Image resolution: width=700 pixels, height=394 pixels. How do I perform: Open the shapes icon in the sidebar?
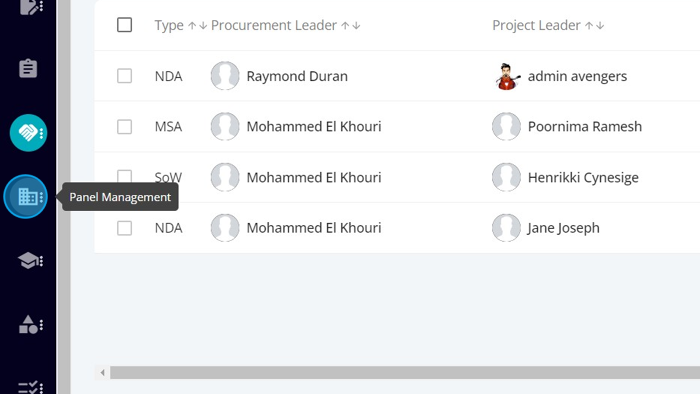coord(30,324)
